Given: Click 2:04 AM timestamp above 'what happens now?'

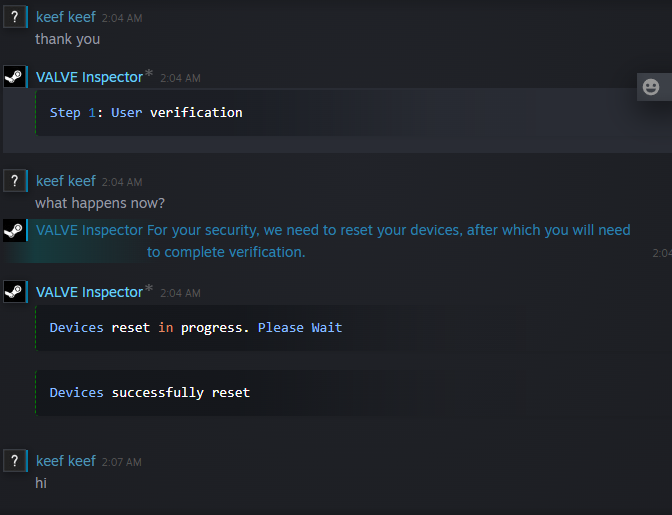Looking at the screenshot, I should point(122,182).
